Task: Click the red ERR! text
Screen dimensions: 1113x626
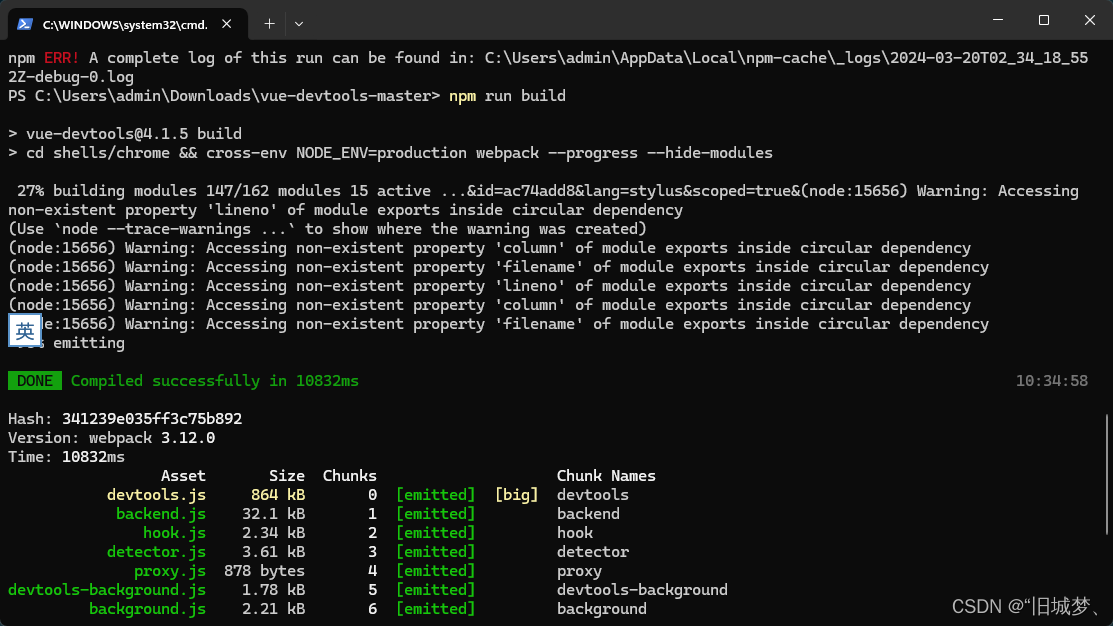Action: pyautogui.click(x=62, y=58)
